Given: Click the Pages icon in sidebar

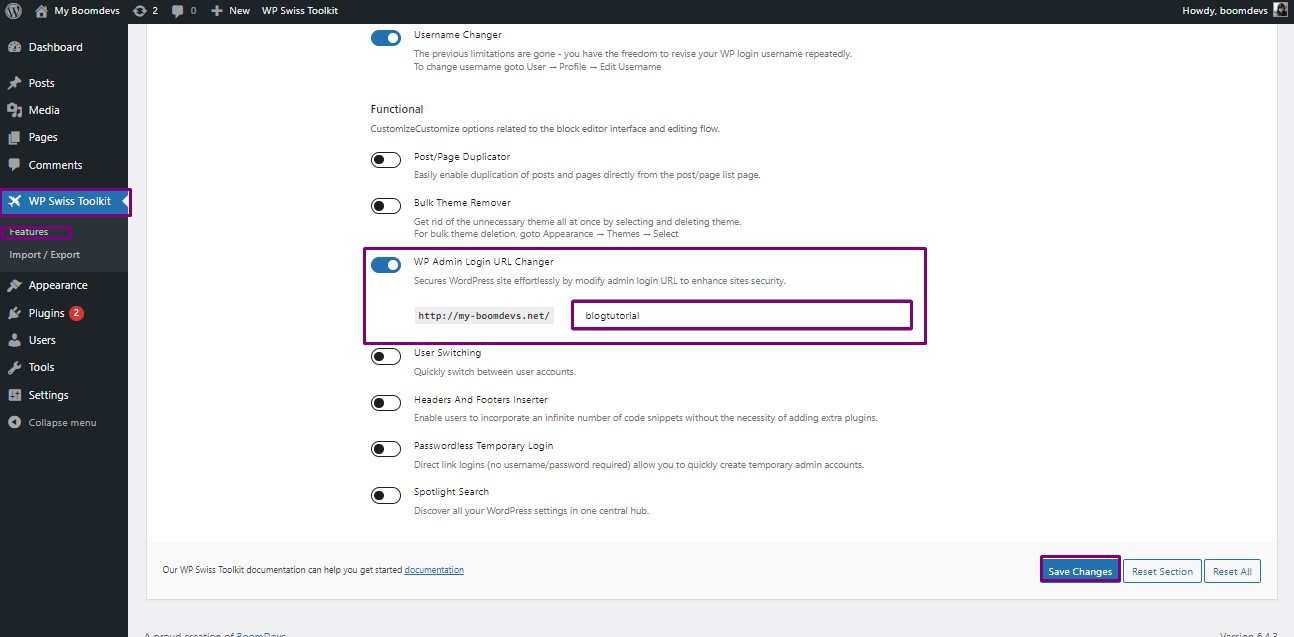Looking at the screenshot, I should click(x=14, y=137).
